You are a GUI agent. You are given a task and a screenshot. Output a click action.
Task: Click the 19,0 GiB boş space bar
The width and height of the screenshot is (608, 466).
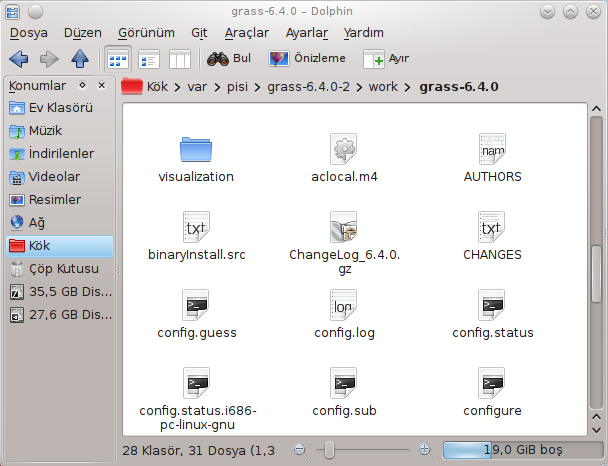(x=522, y=450)
